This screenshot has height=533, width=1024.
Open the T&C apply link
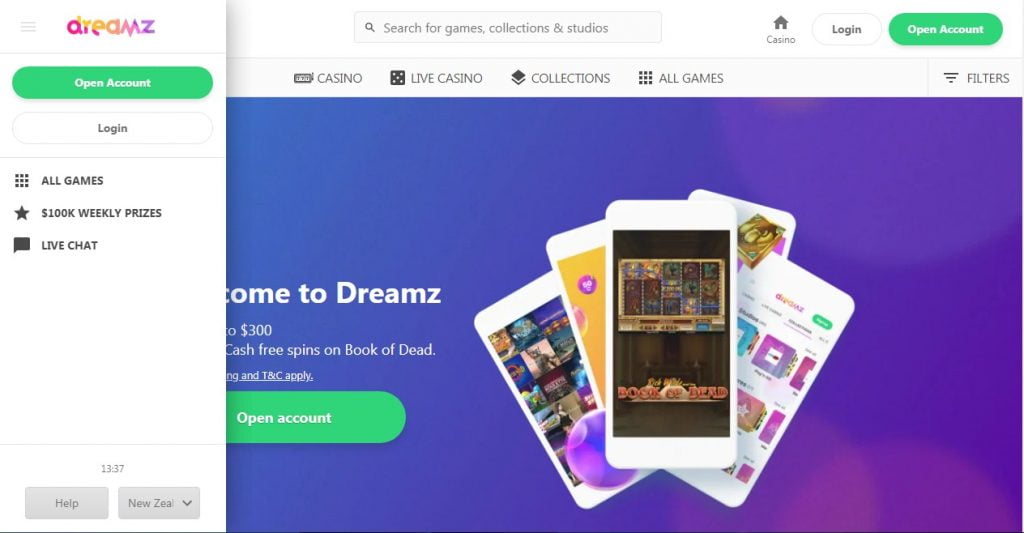tap(269, 376)
